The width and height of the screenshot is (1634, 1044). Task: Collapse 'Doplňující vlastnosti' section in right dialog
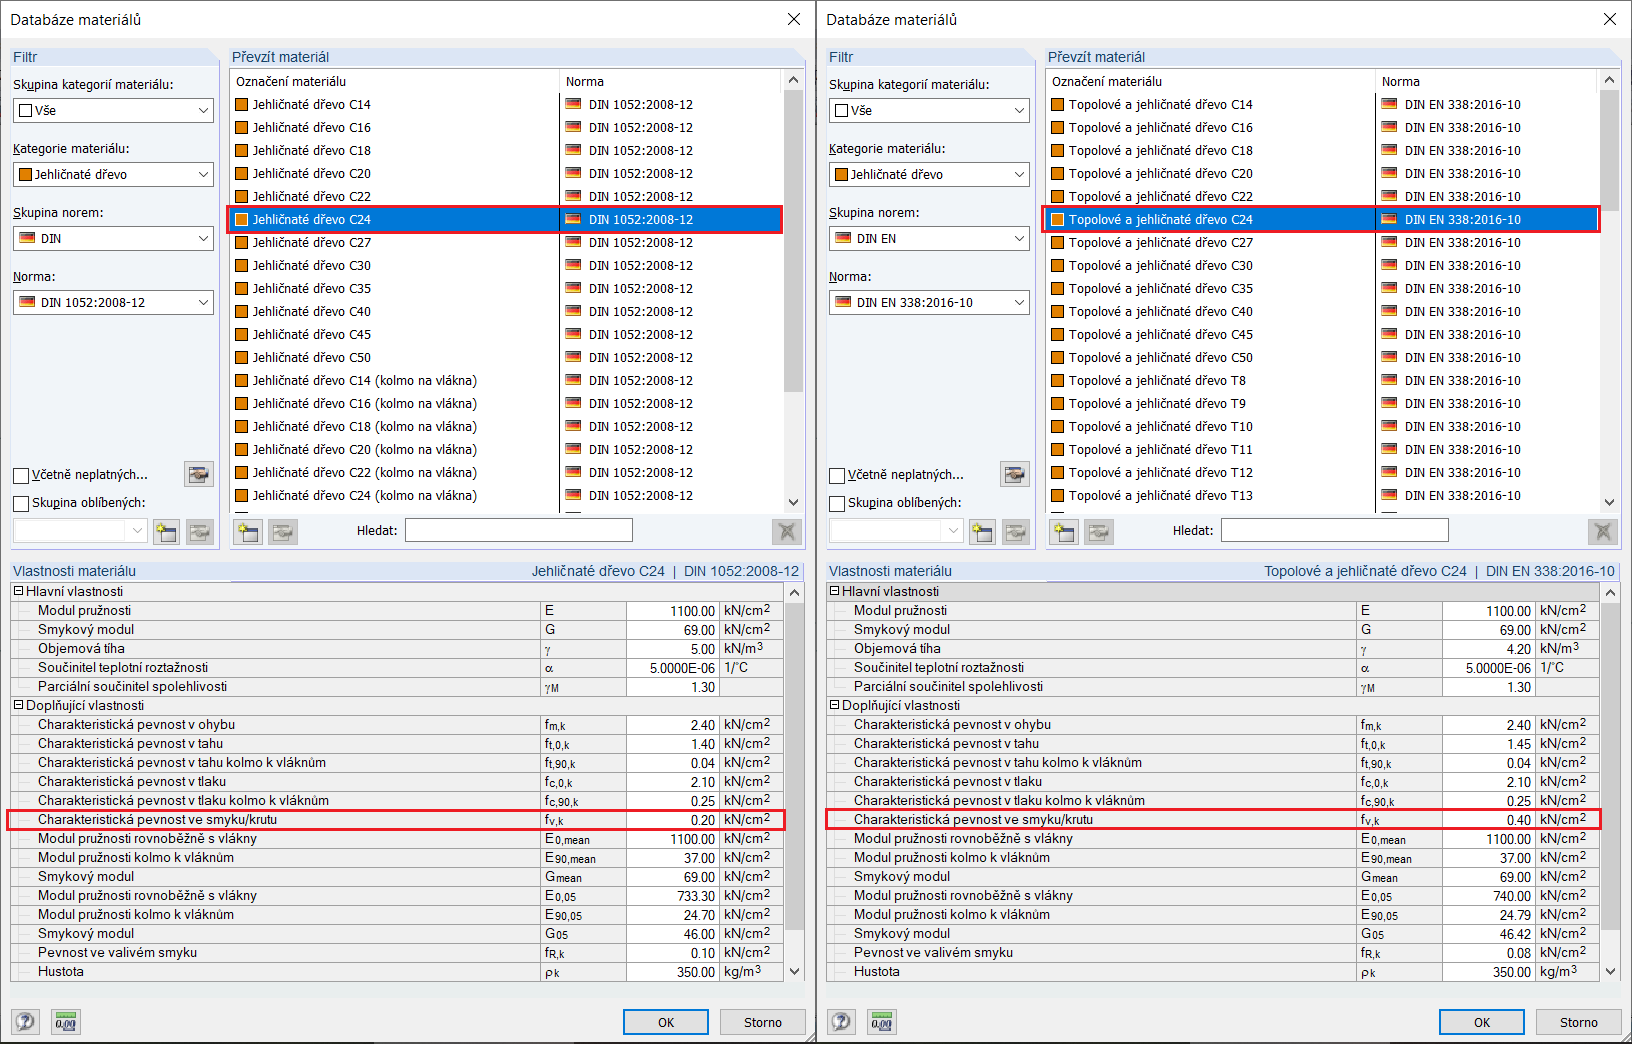[x=835, y=705]
